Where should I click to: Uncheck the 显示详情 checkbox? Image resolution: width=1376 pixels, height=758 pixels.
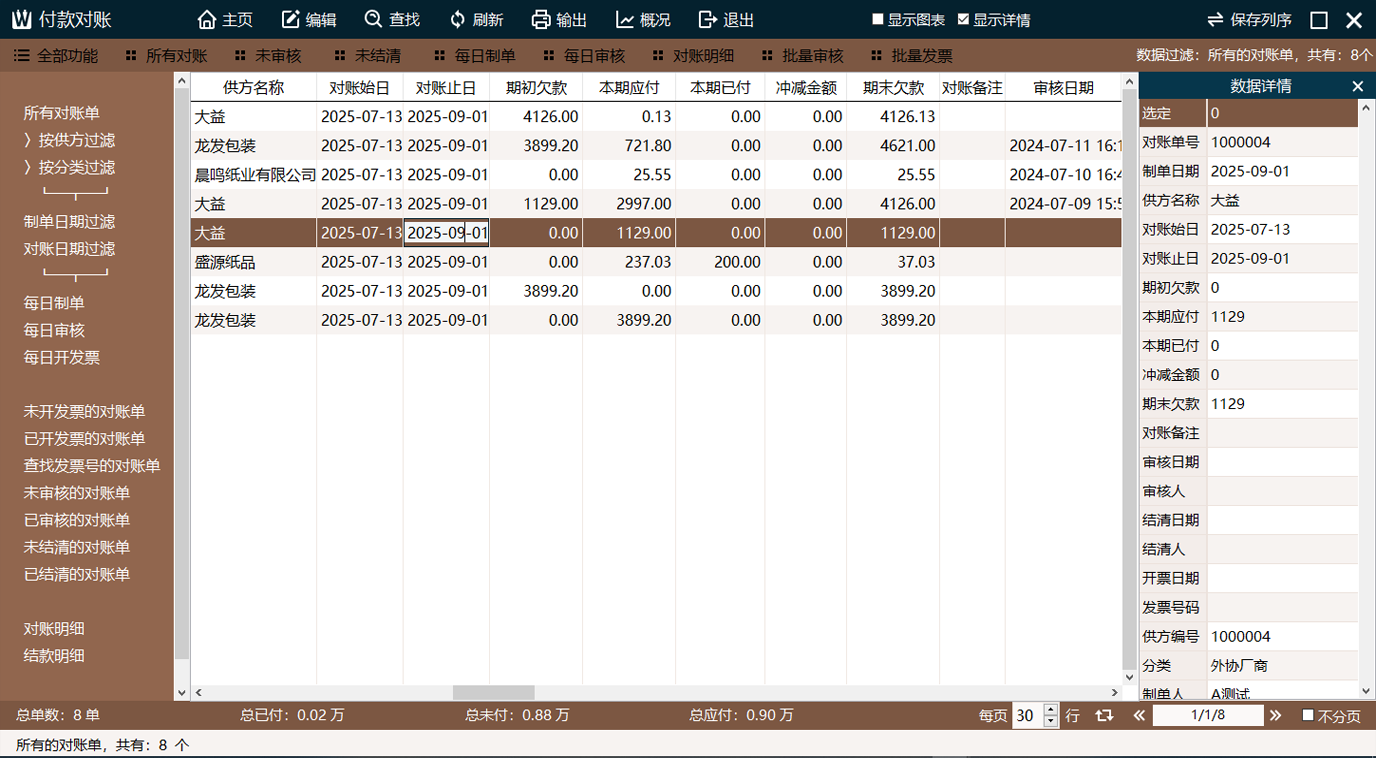tap(963, 20)
